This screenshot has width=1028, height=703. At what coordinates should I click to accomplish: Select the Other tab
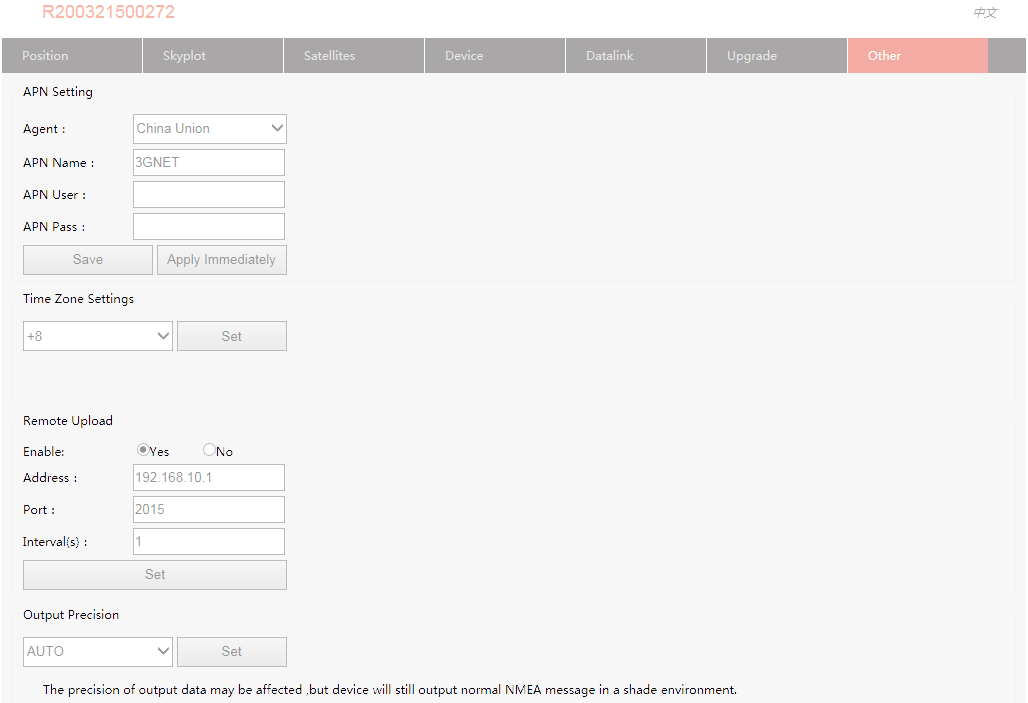(x=918, y=56)
